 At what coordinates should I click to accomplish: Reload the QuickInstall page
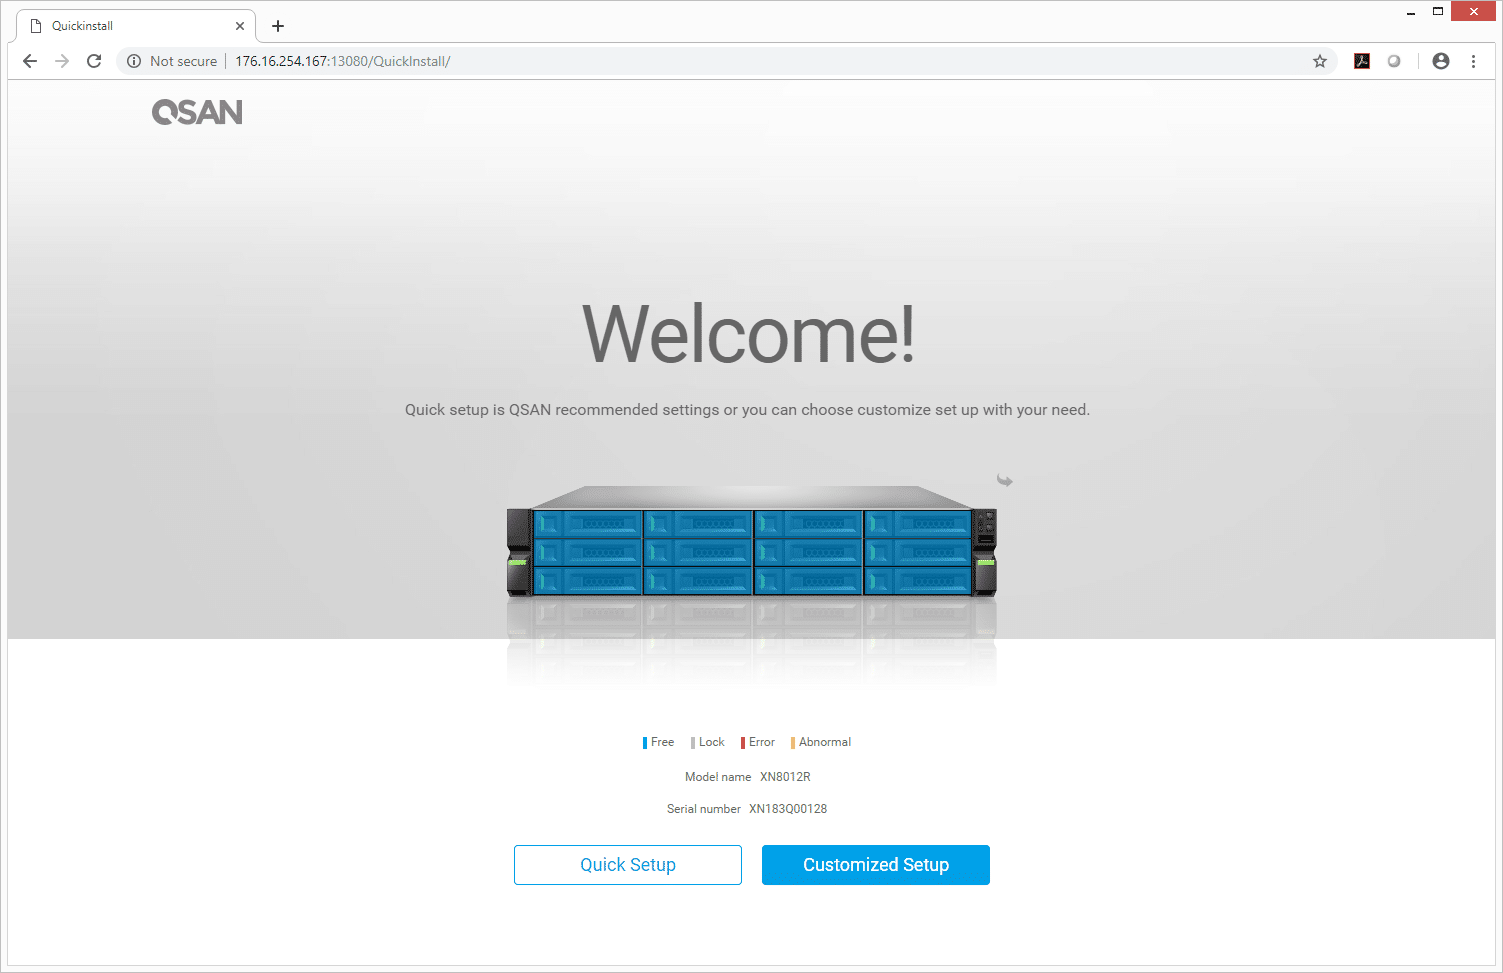pos(94,61)
